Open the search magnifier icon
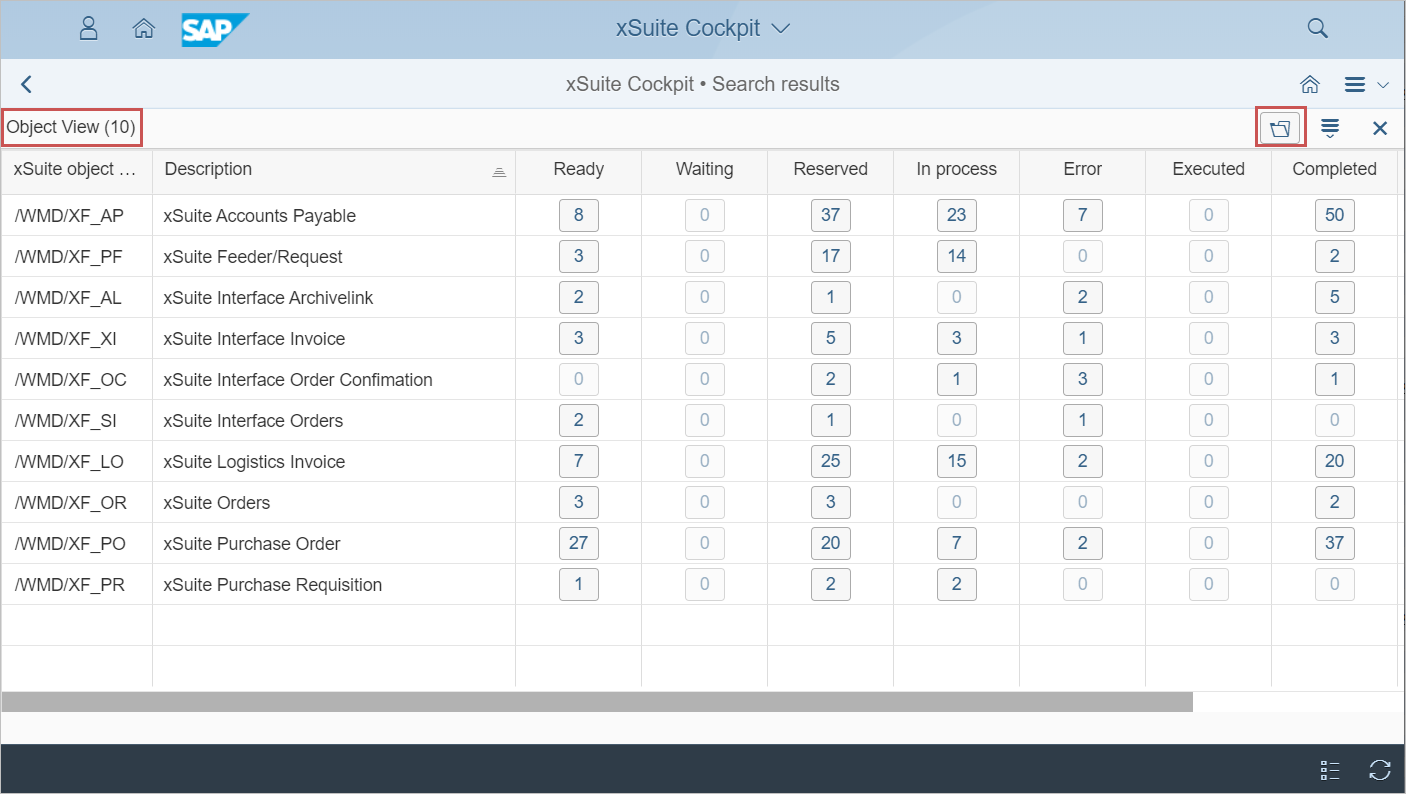Viewport: 1406px width, 794px height. 1317,28
